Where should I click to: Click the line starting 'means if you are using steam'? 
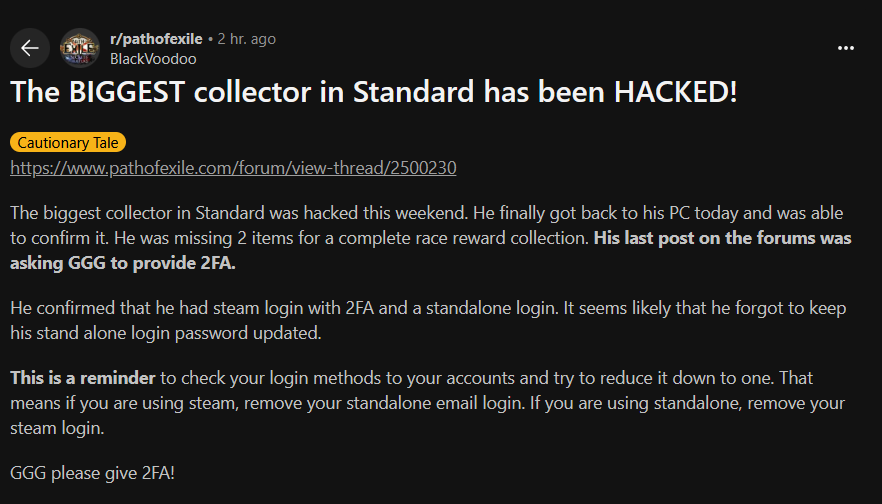coord(428,403)
